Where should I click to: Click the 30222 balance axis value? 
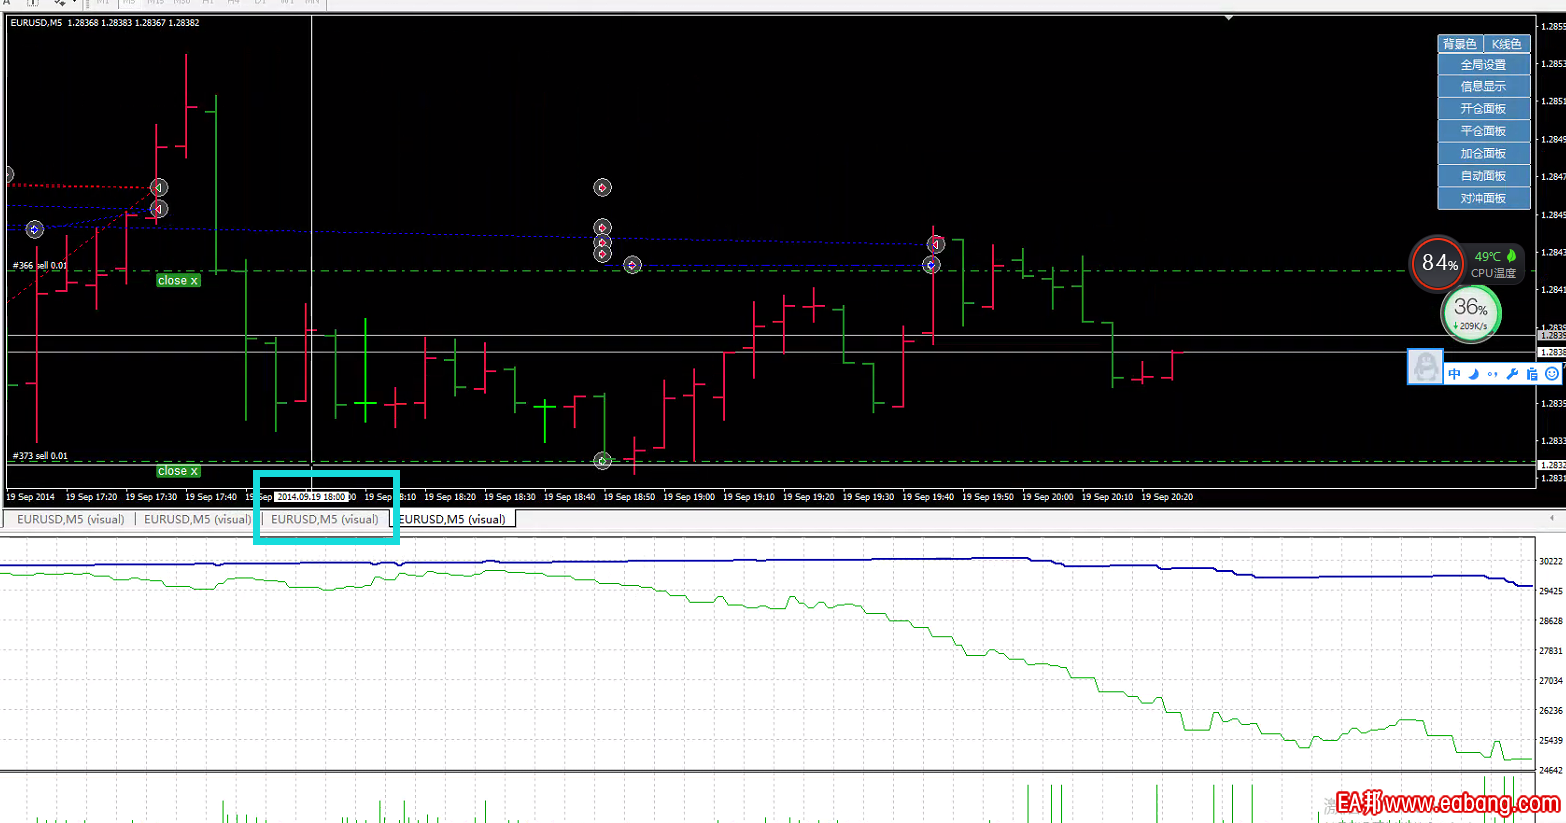coord(1551,562)
